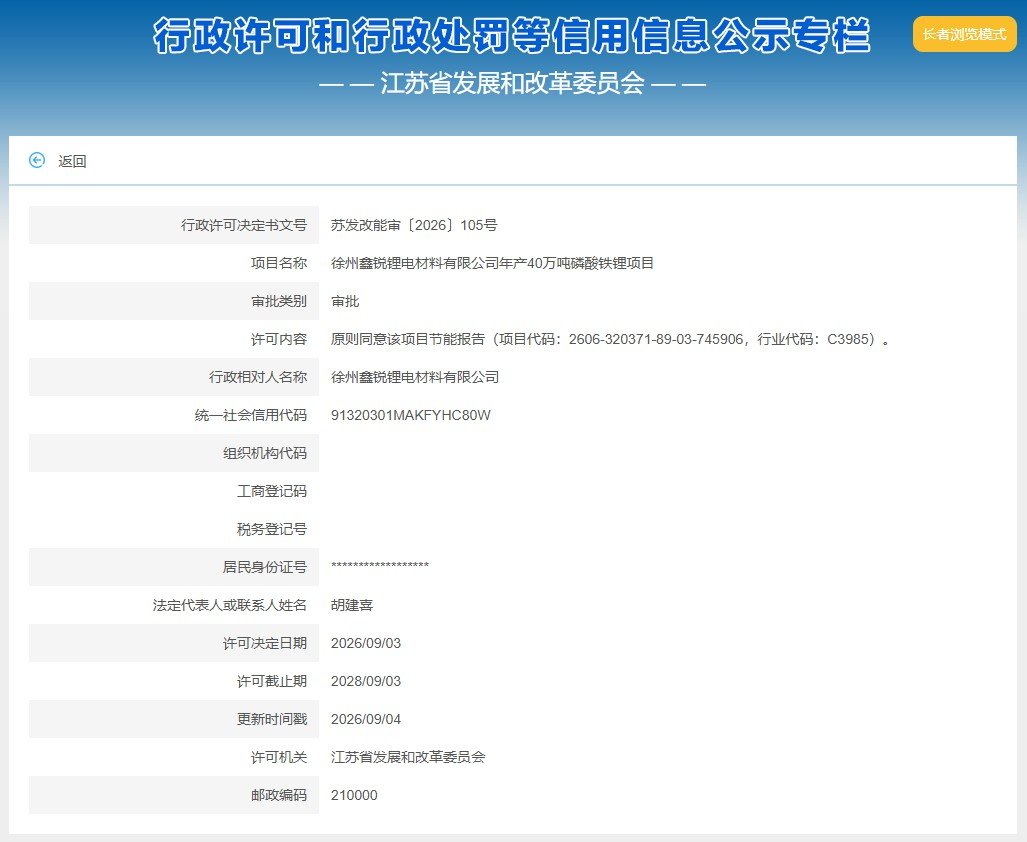Viewport: 1027px width, 842px height.
Task: Click the expiry date 2028/09/03
Action: [366, 681]
